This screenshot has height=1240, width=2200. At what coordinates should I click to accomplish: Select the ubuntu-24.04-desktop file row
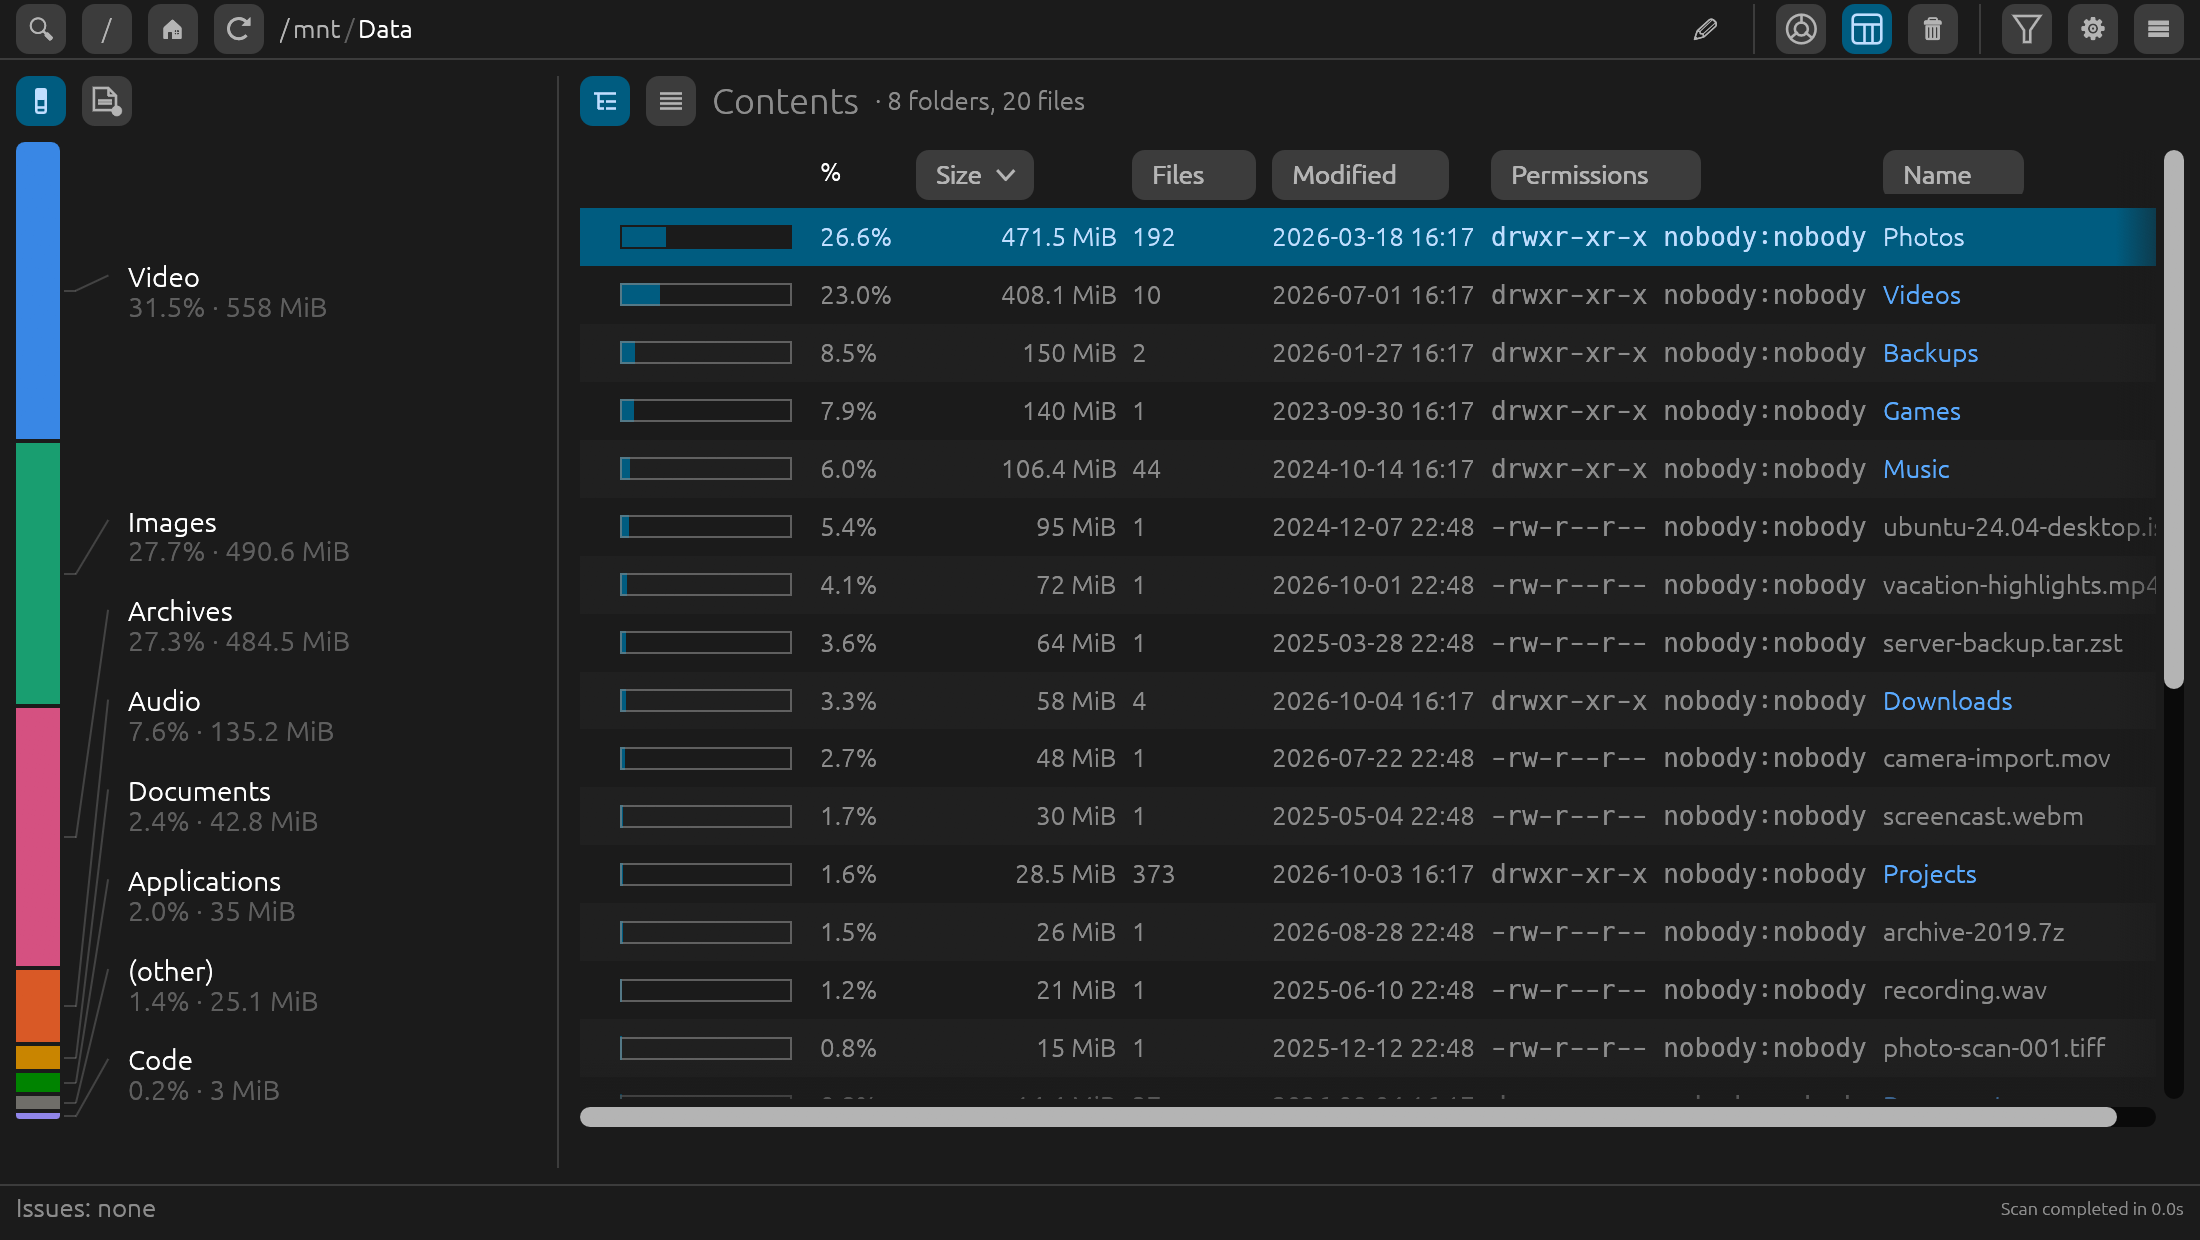click(1367, 527)
